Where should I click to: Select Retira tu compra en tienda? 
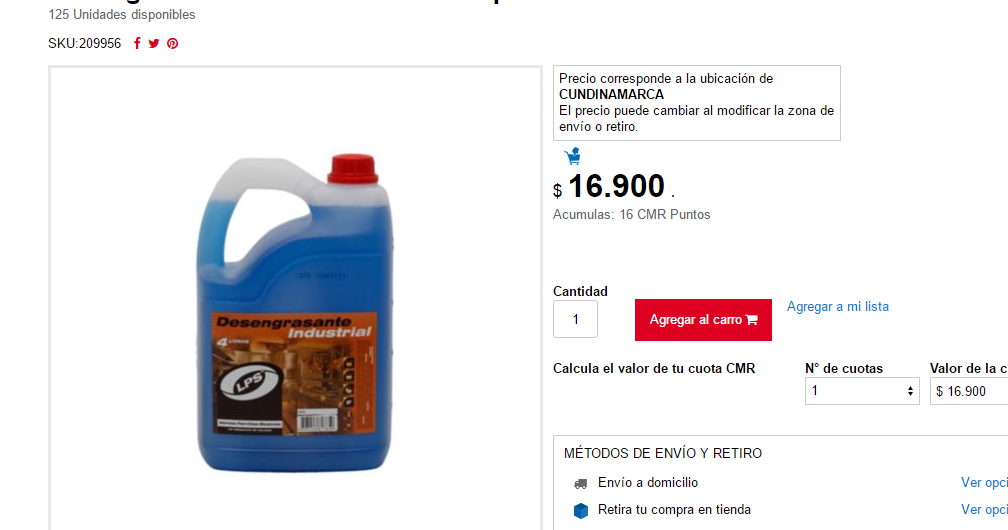674,509
